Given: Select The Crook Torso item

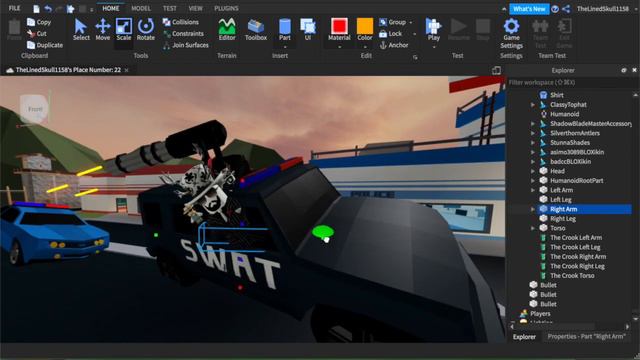Looking at the screenshot, I should pyautogui.click(x=572, y=276).
